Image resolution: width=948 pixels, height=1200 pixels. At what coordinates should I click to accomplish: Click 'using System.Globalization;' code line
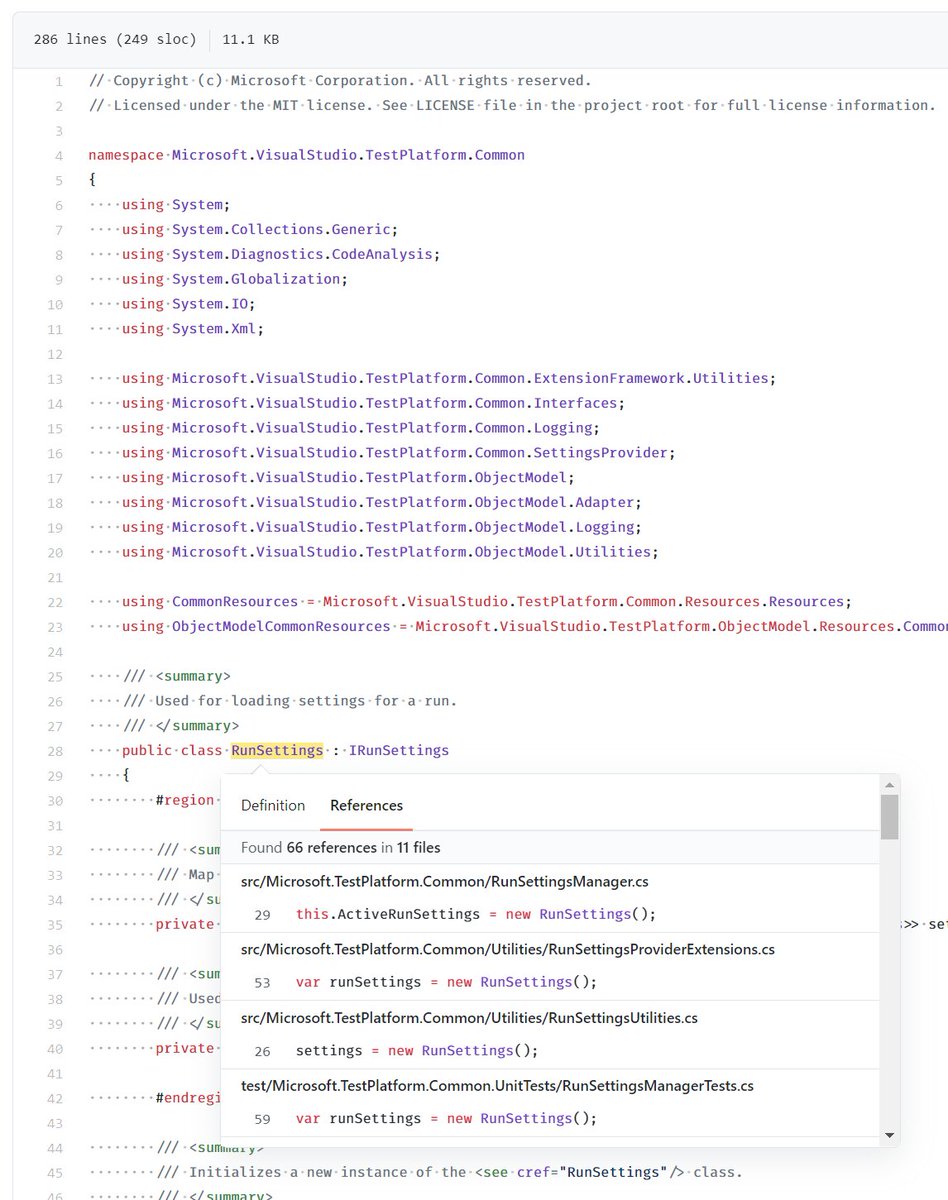pyautogui.click(x=235, y=279)
